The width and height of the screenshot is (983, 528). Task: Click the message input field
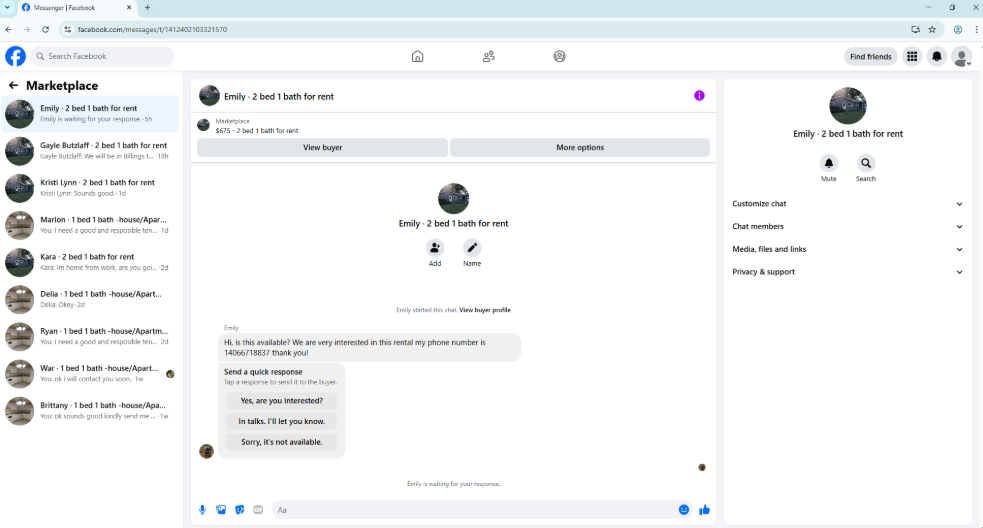click(x=475, y=510)
